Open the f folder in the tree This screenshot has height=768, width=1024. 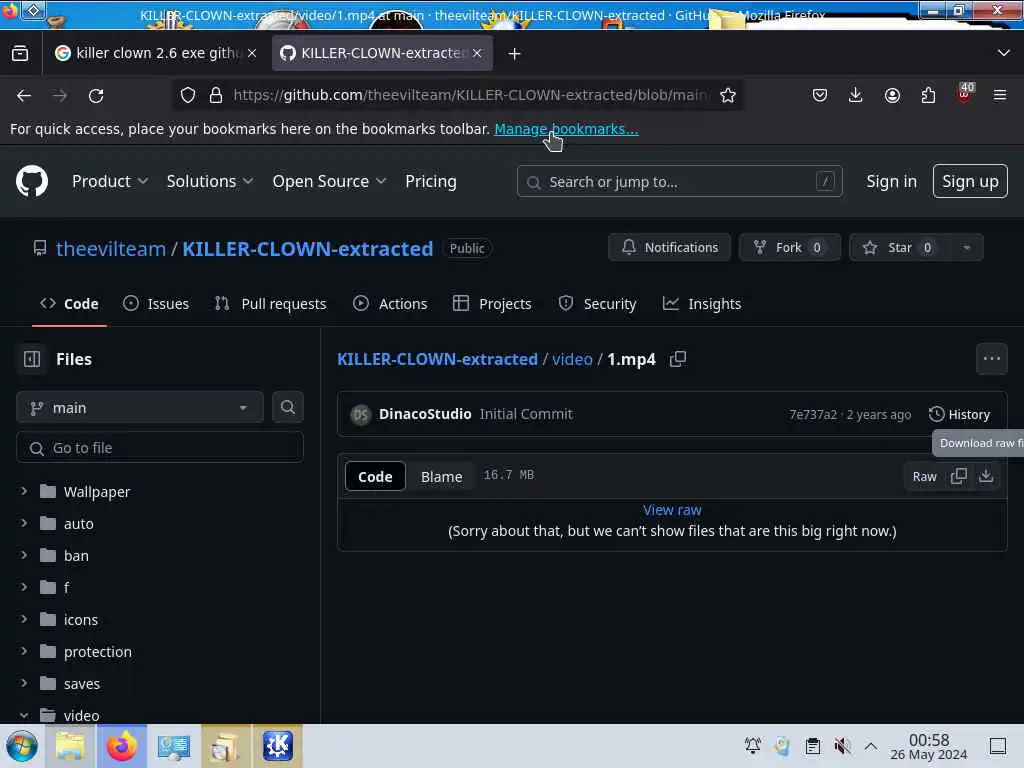coord(67,587)
